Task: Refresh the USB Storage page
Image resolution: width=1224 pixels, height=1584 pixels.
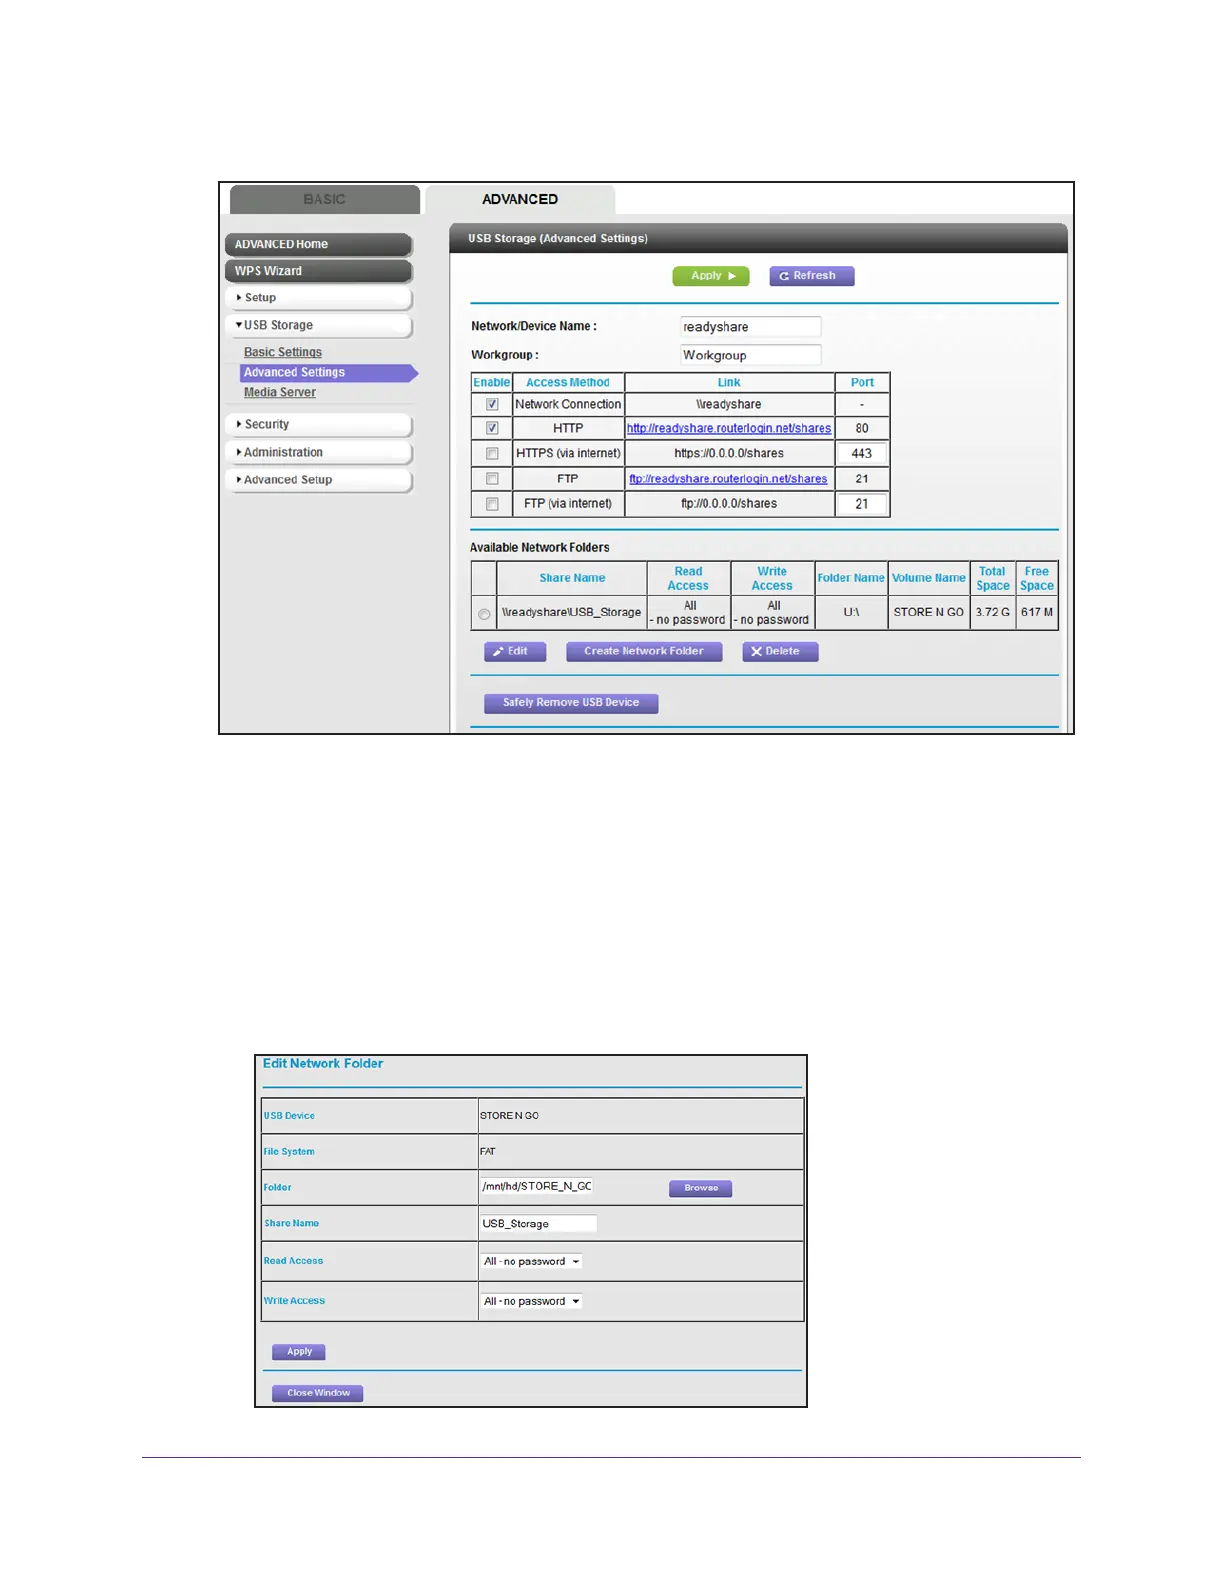Action: 812,276
